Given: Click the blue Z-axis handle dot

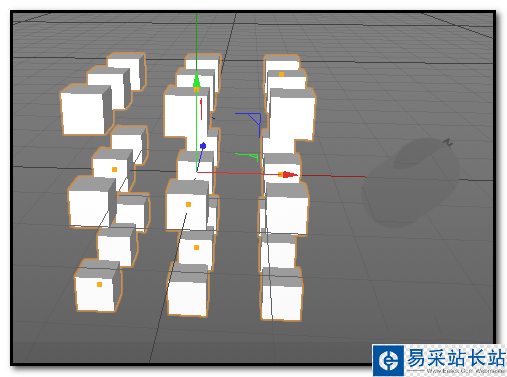Looking at the screenshot, I should [203, 146].
